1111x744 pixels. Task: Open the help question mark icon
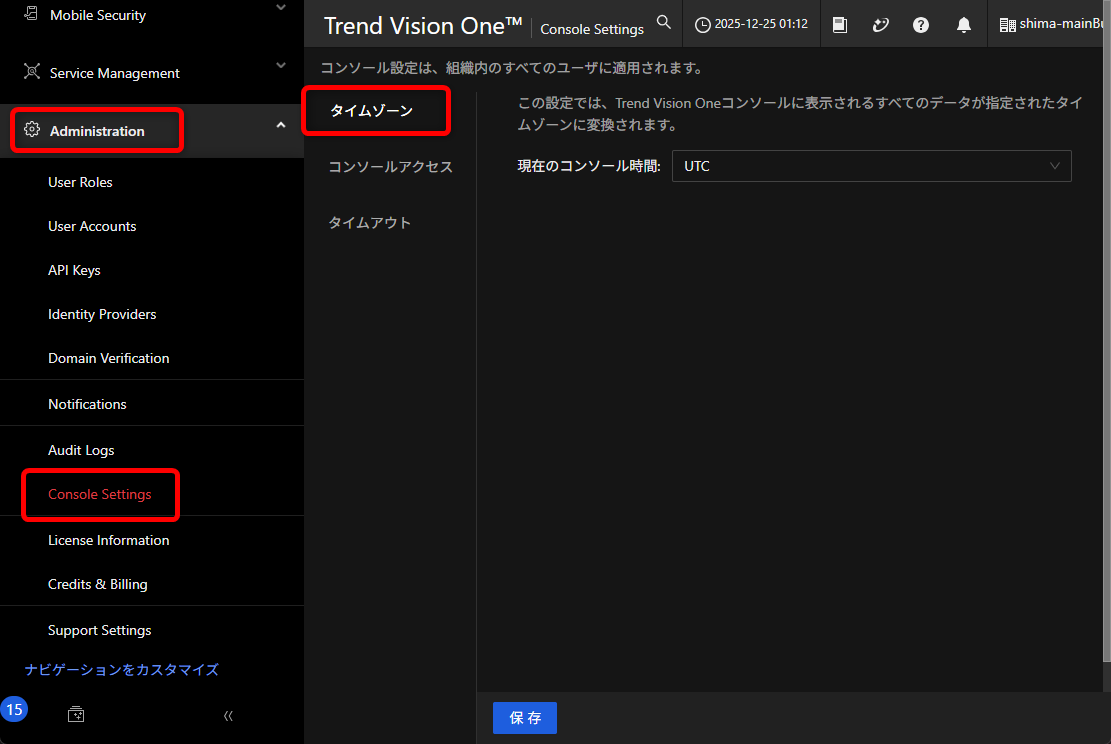(920, 25)
